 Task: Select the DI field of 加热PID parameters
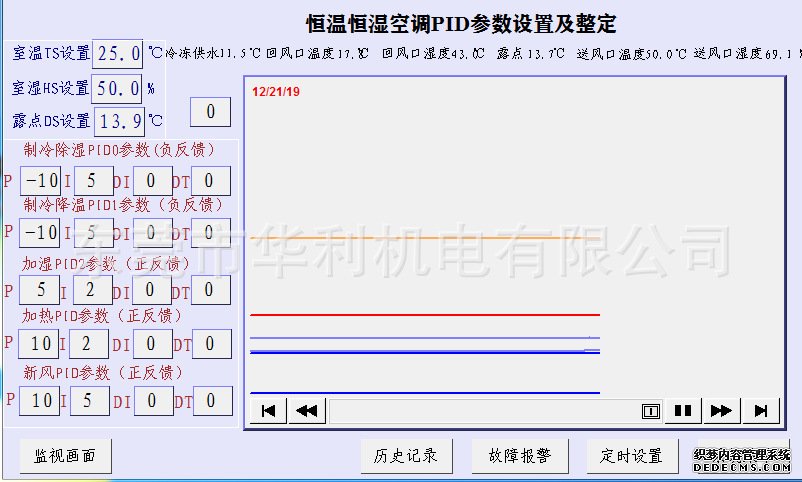pyautogui.click(x=153, y=345)
